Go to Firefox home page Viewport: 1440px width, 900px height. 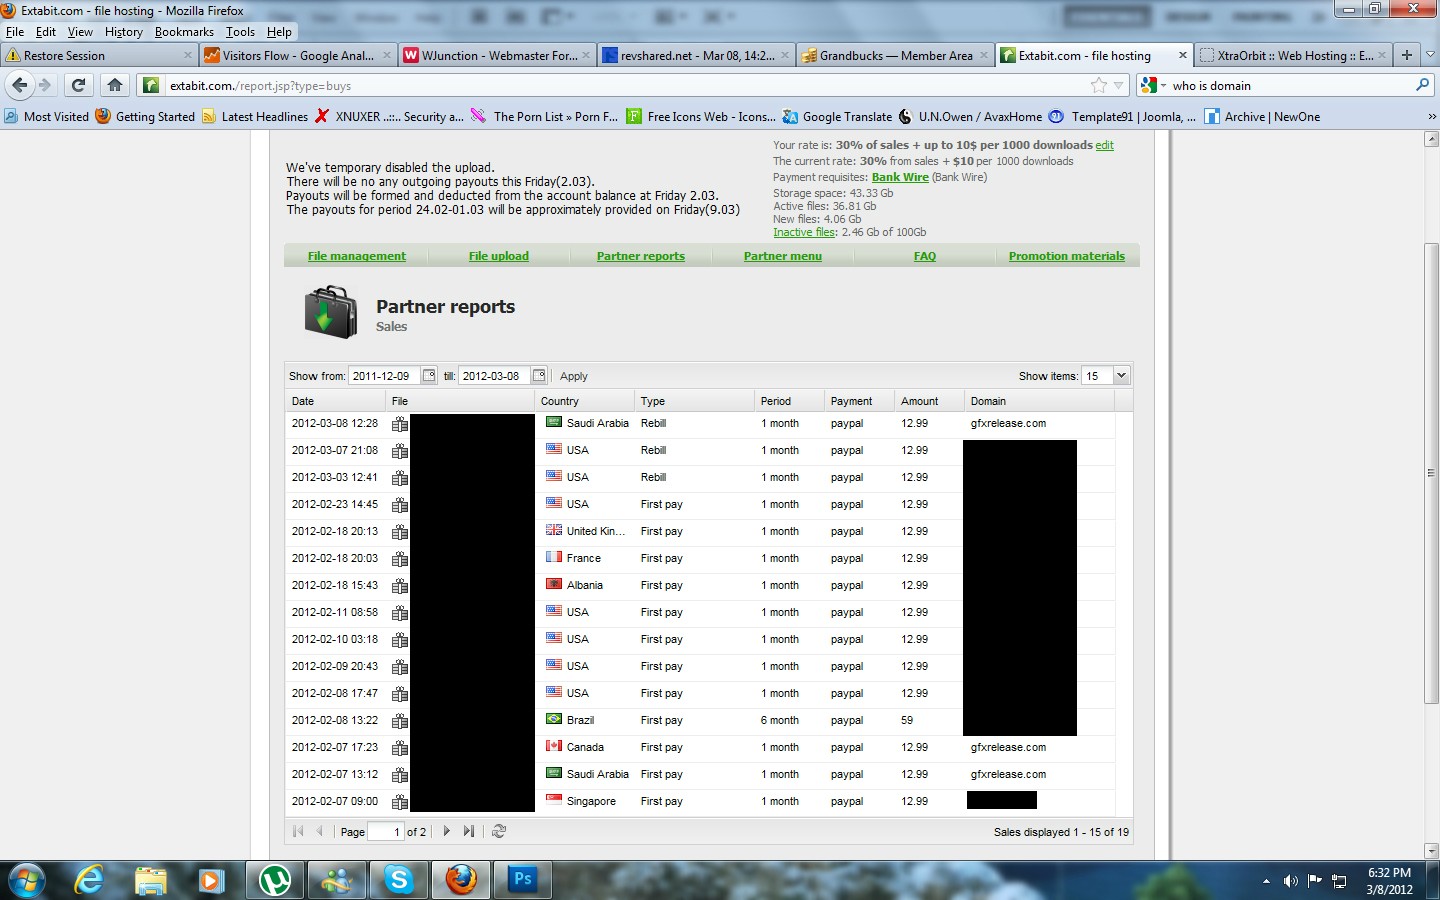[115, 85]
